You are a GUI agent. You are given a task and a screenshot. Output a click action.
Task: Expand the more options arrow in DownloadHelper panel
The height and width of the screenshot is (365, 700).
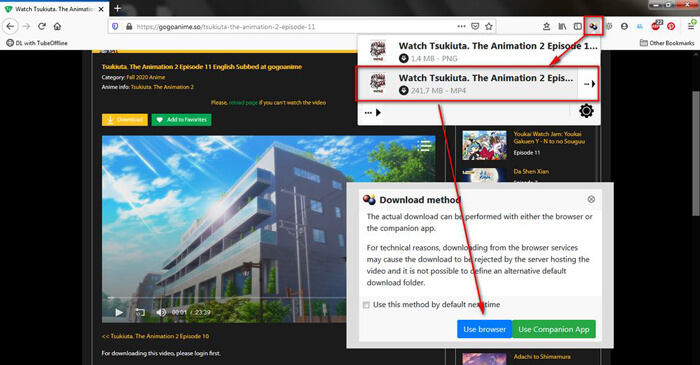coord(372,112)
